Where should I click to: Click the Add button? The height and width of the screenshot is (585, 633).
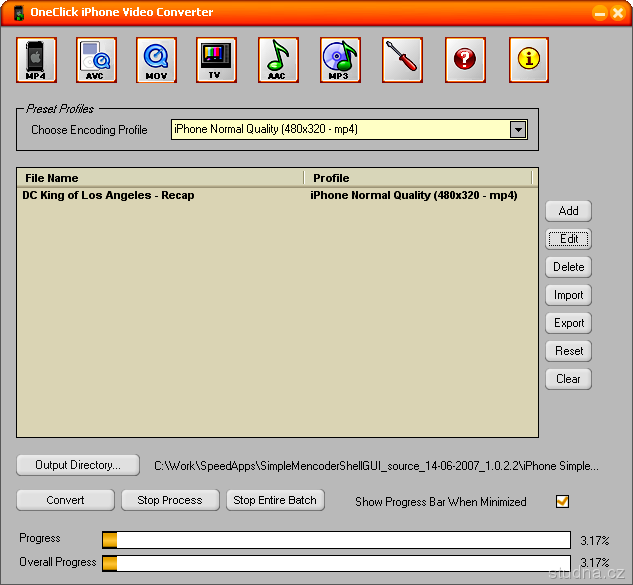pyautogui.click(x=568, y=211)
